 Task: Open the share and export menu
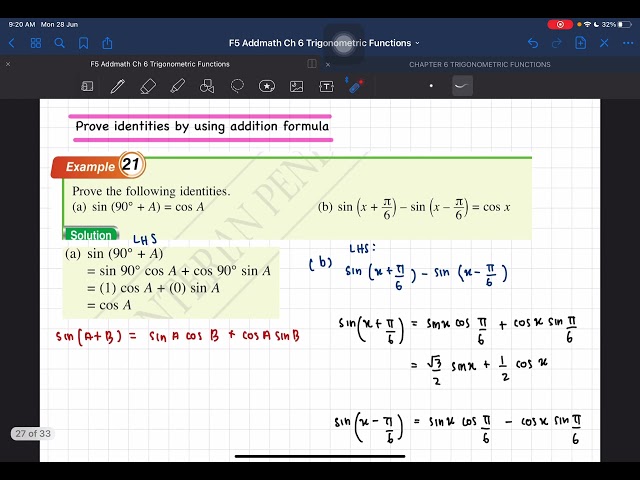pos(107,42)
